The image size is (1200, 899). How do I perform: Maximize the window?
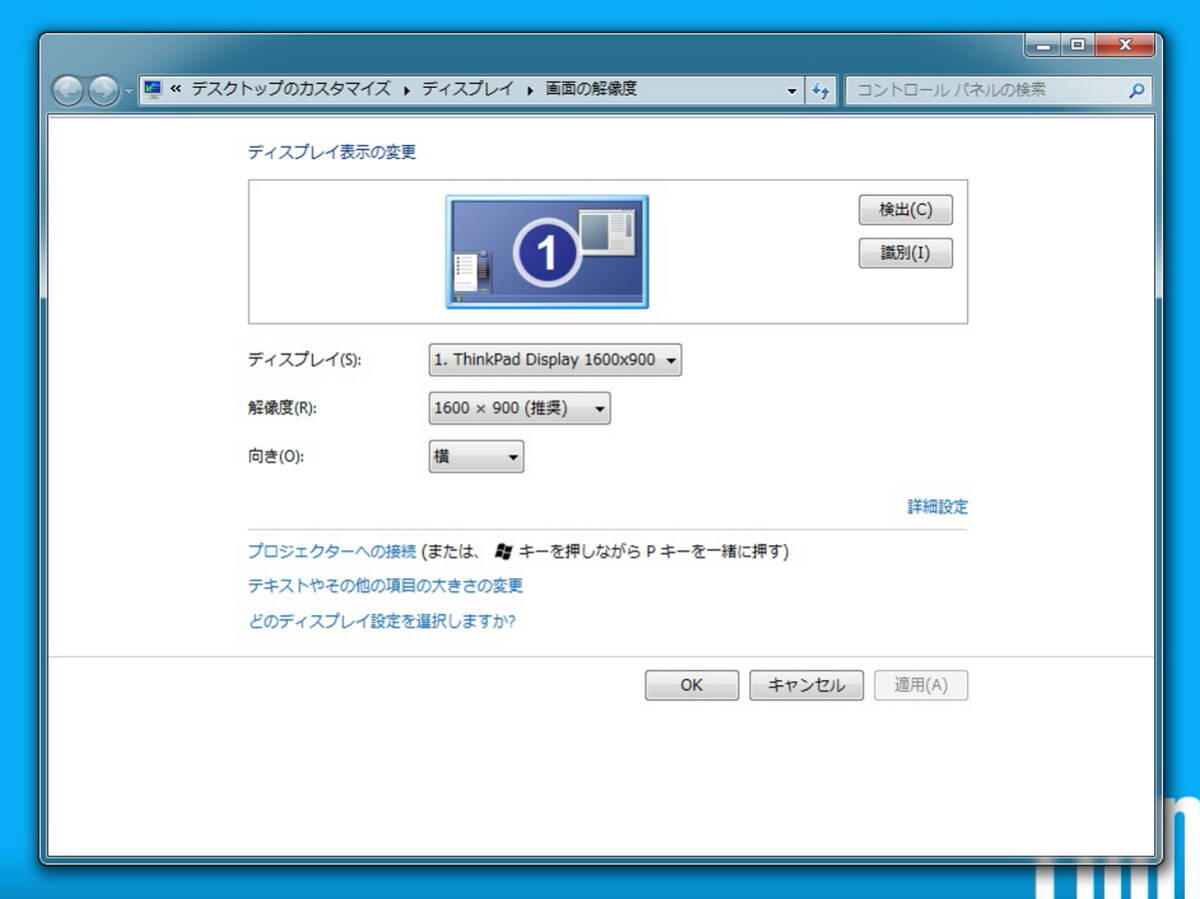1078,45
